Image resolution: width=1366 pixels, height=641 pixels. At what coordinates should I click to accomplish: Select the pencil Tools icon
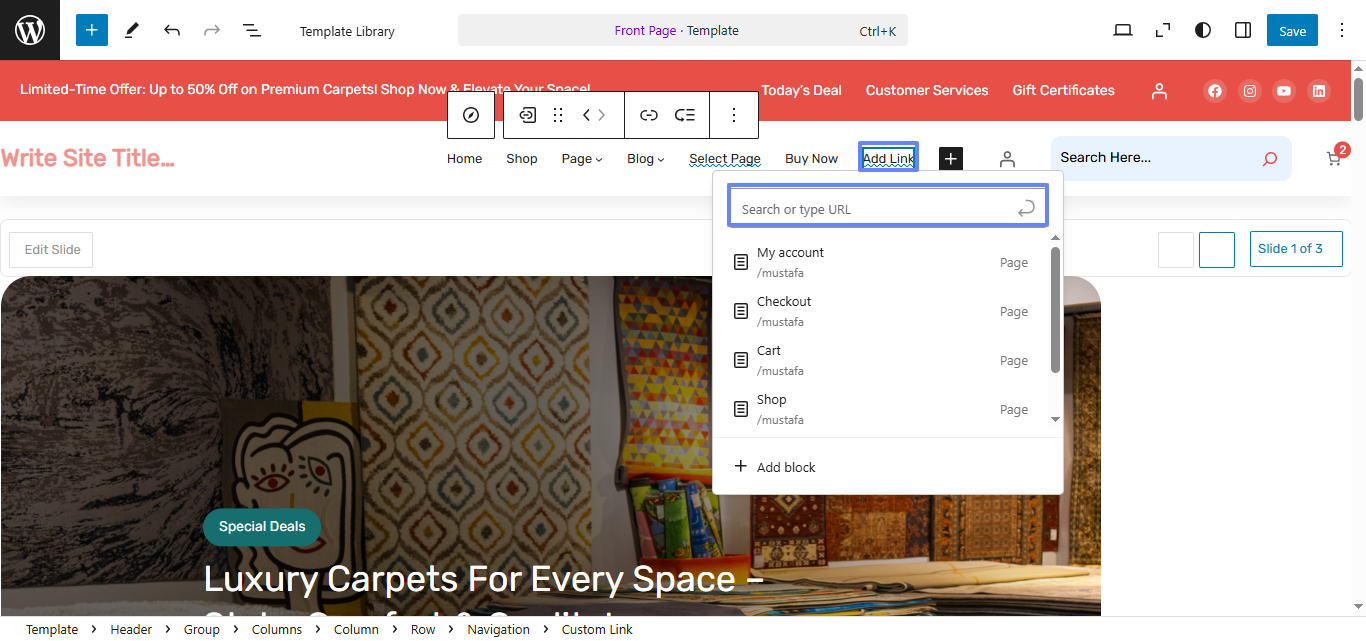point(132,30)
